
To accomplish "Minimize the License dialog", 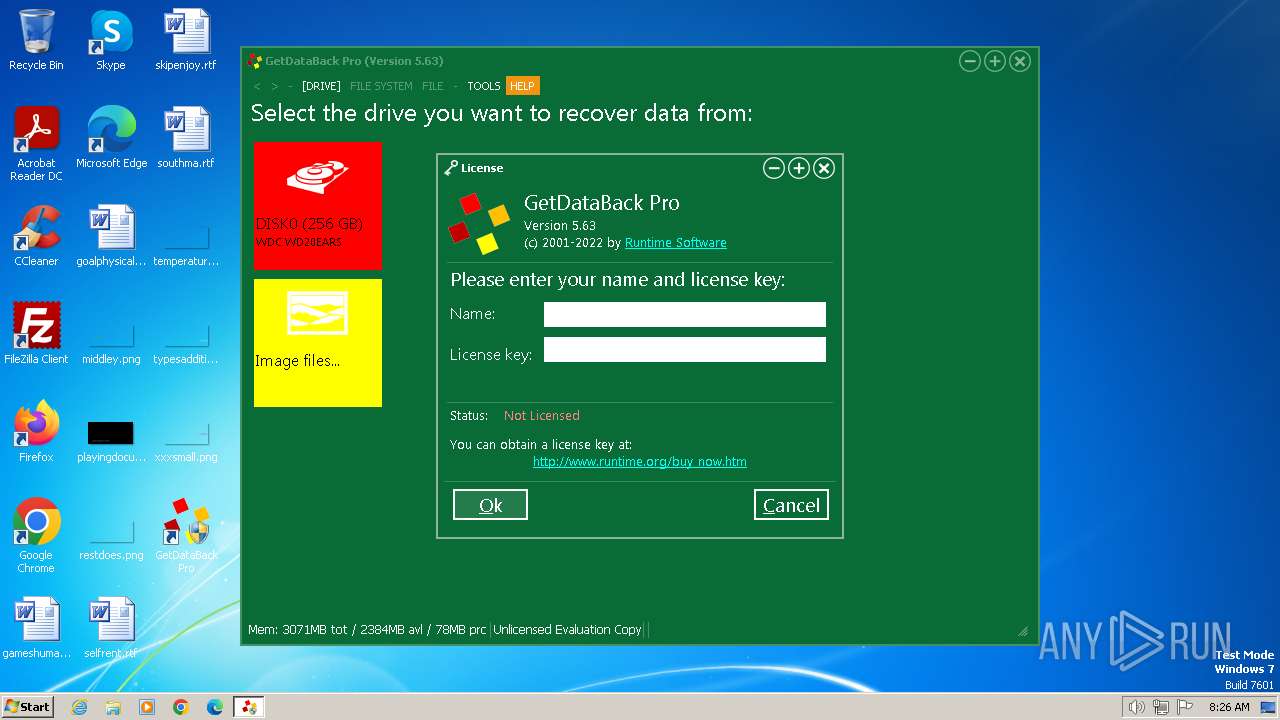I will [x=773, y=168].
